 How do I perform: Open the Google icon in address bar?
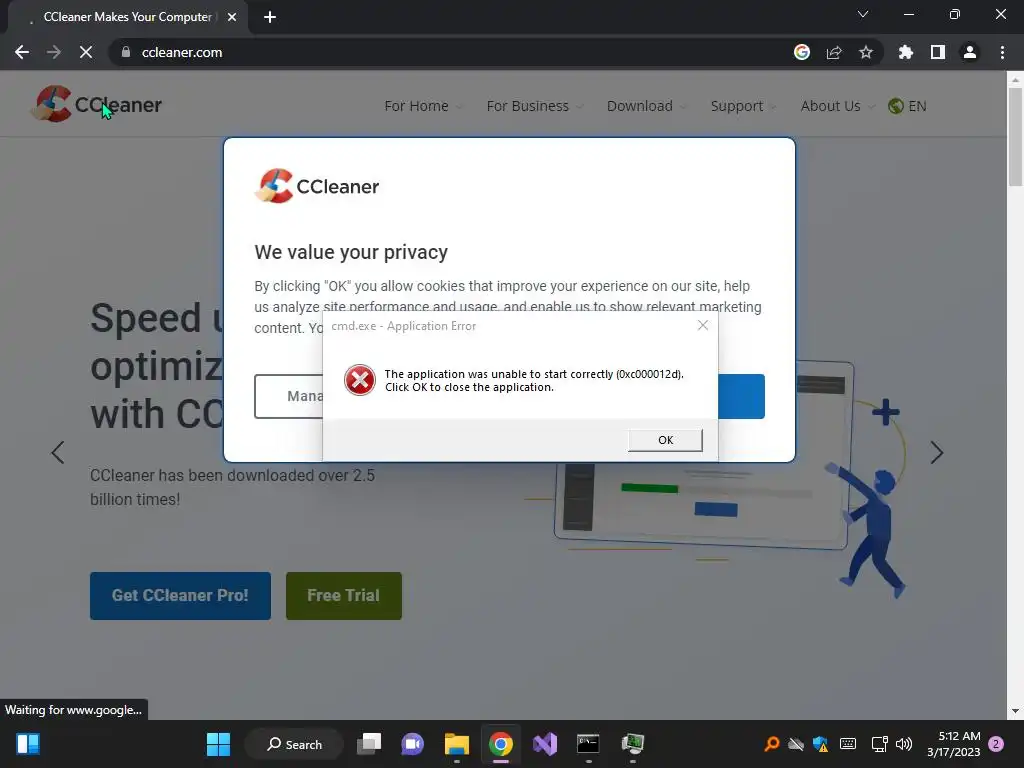[802, 52]
